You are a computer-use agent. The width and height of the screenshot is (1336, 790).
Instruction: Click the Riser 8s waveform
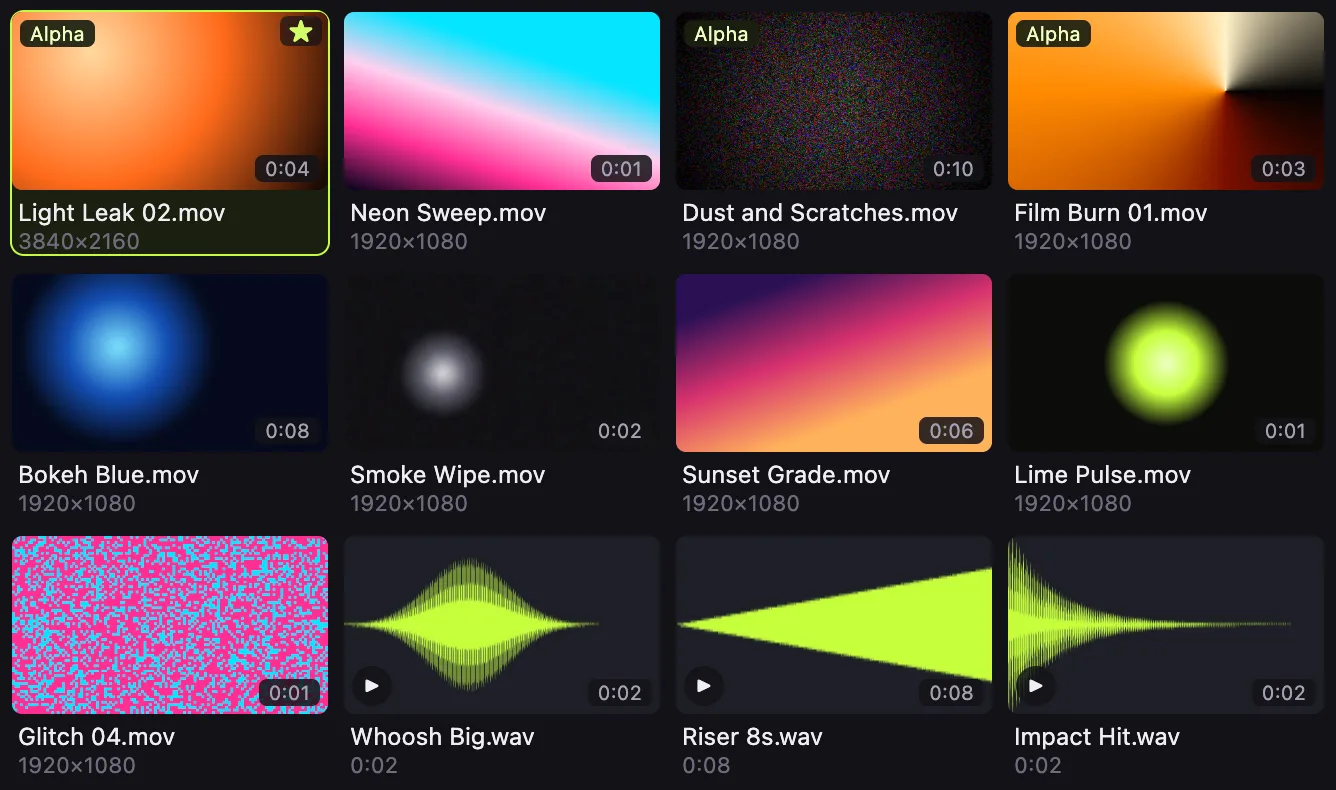tap(834, 625)
